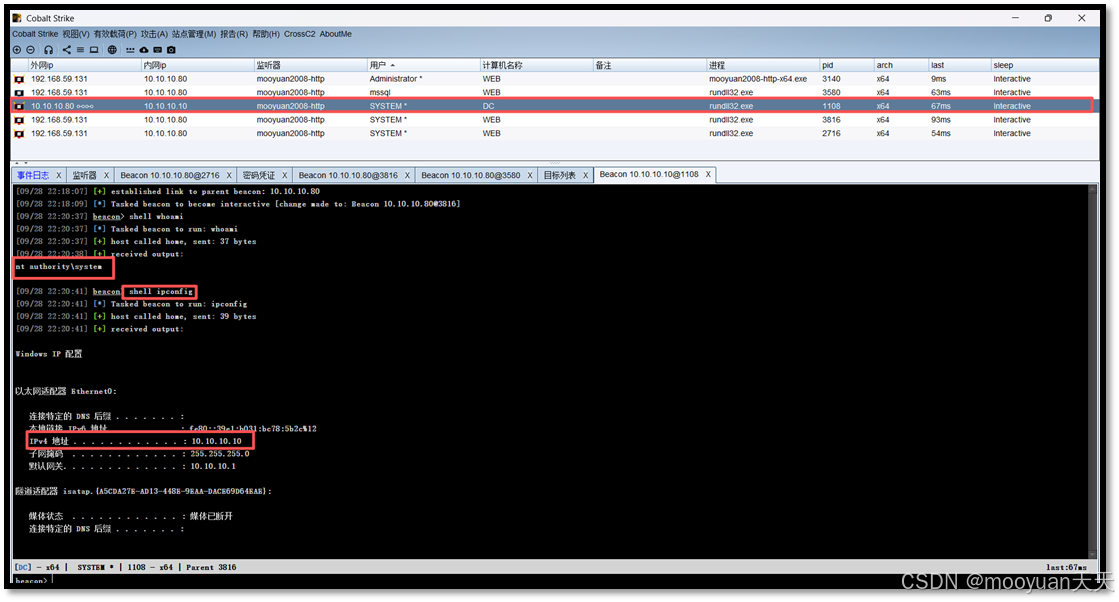Sort by the 内网ip column header
The width and height of the screenshot is (1119, 602).
[198, 65]
